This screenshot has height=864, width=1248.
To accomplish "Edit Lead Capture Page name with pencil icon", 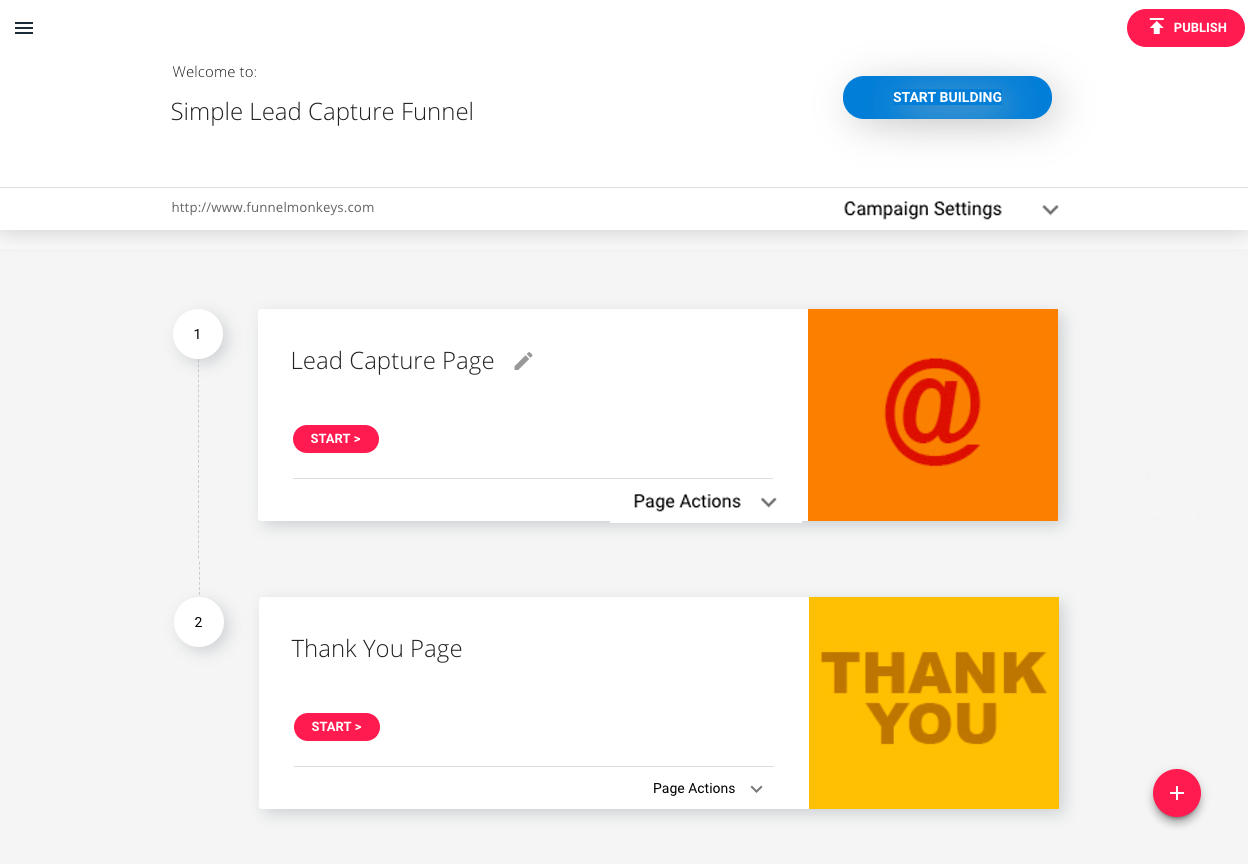I will point(523,361).
